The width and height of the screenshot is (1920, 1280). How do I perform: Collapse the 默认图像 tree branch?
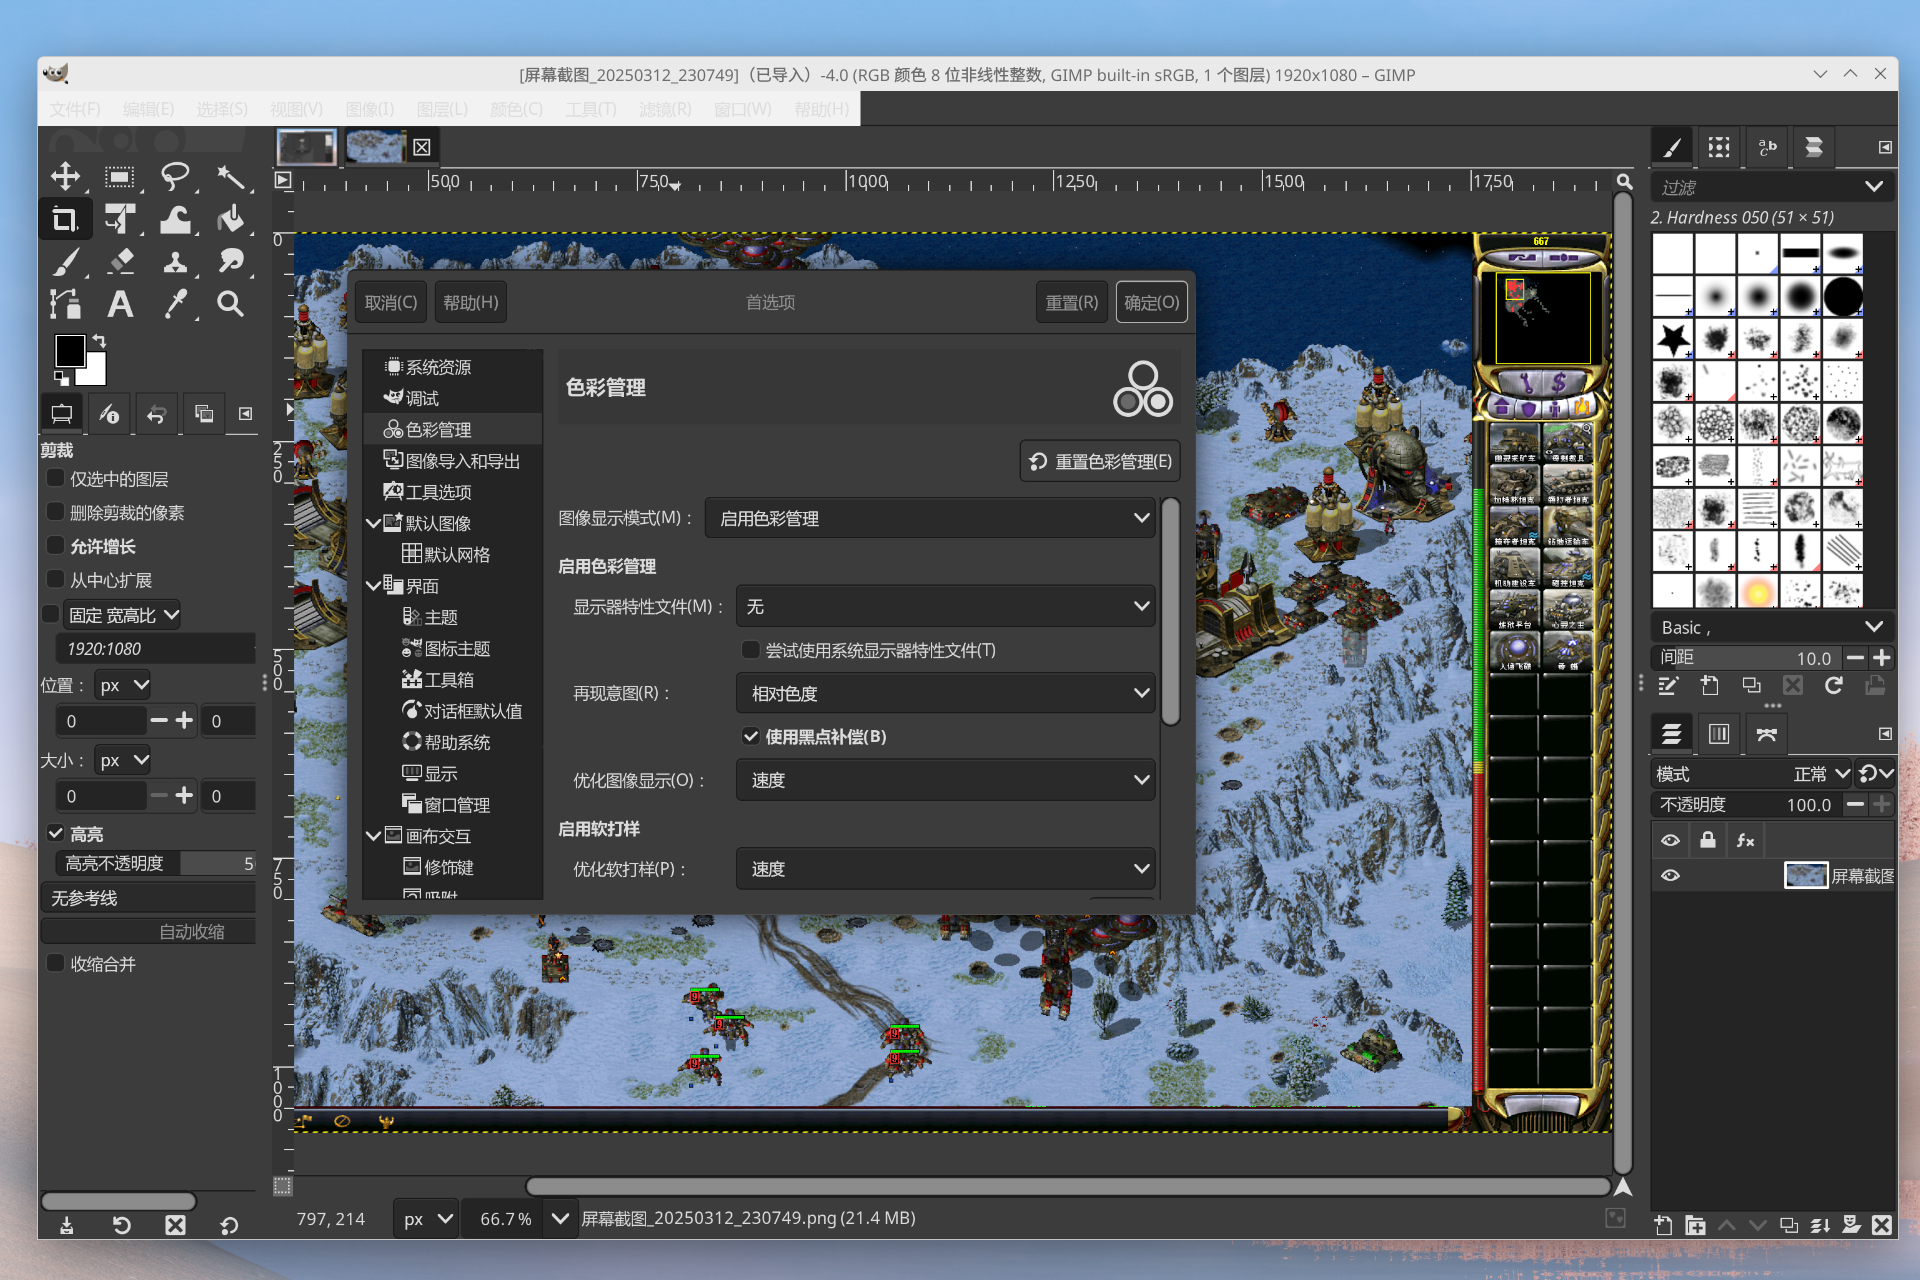[373, 523]
